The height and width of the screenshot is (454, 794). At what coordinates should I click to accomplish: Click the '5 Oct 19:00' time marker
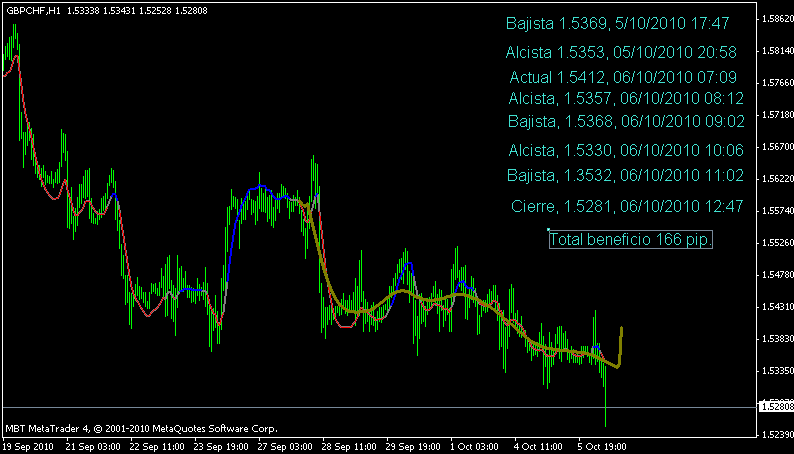(600, 446)
